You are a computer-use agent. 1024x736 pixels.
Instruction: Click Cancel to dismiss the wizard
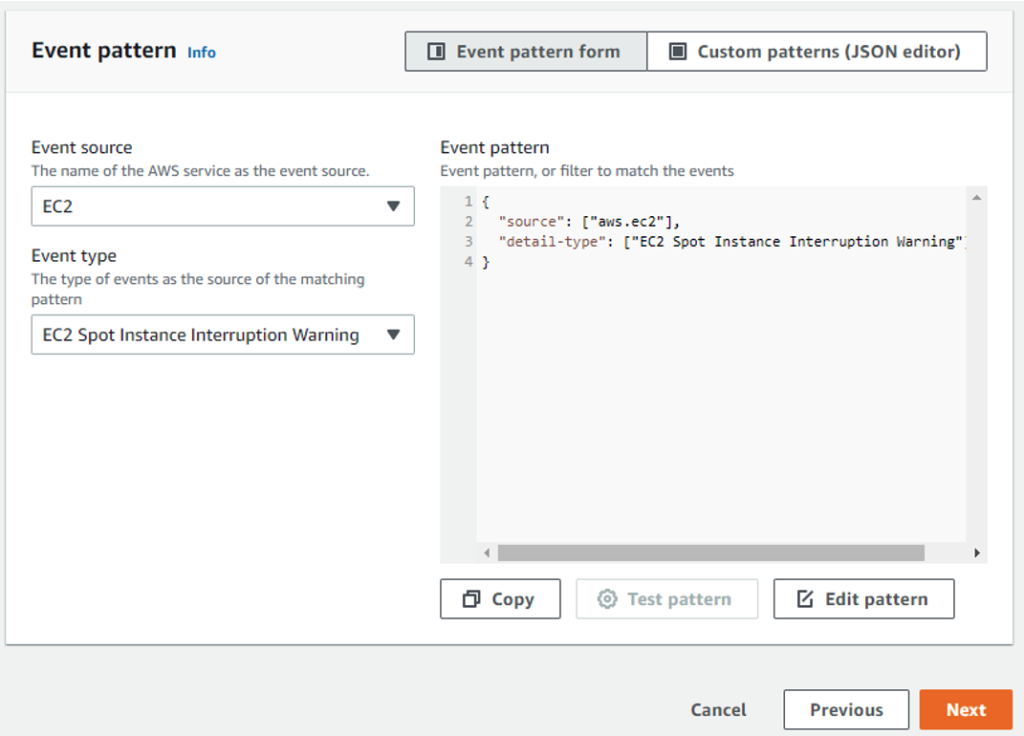(x=717, y=709)
